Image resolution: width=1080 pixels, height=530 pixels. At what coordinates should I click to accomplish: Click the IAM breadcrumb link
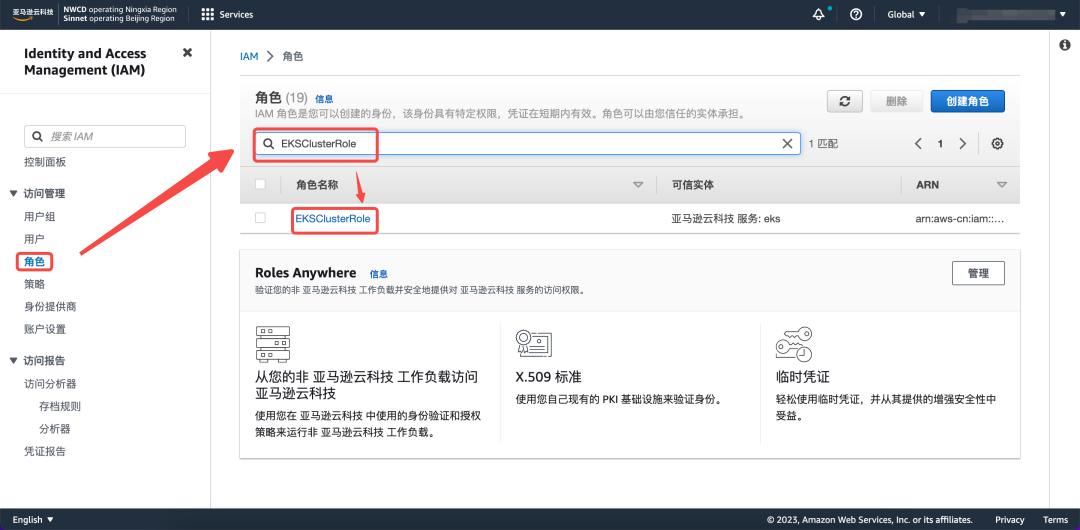pos(249,57)
